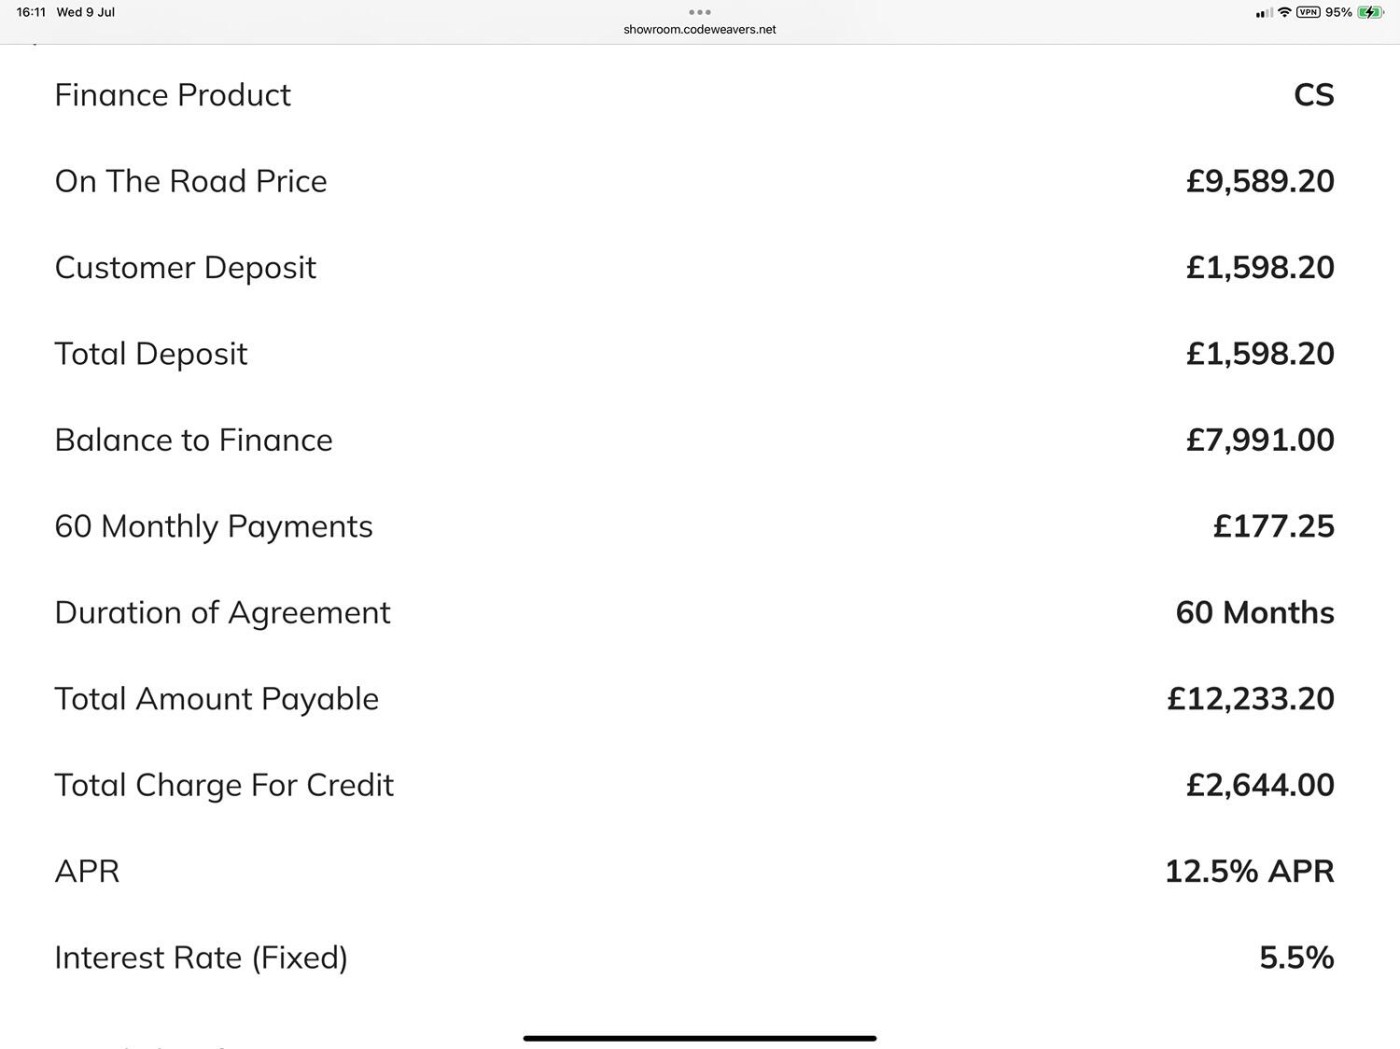Tap the home indicator bar

point(700,1038)
